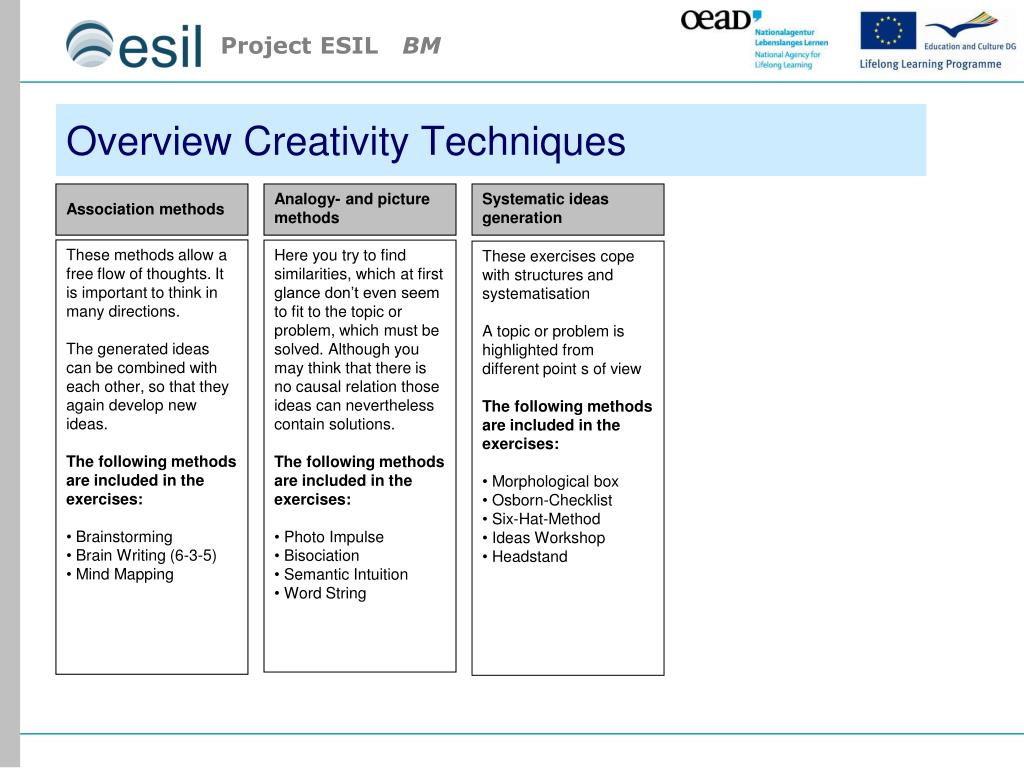Click the Semantic Intuition bullet item
Screen dimensions: 1024x768
coord(341,575)
